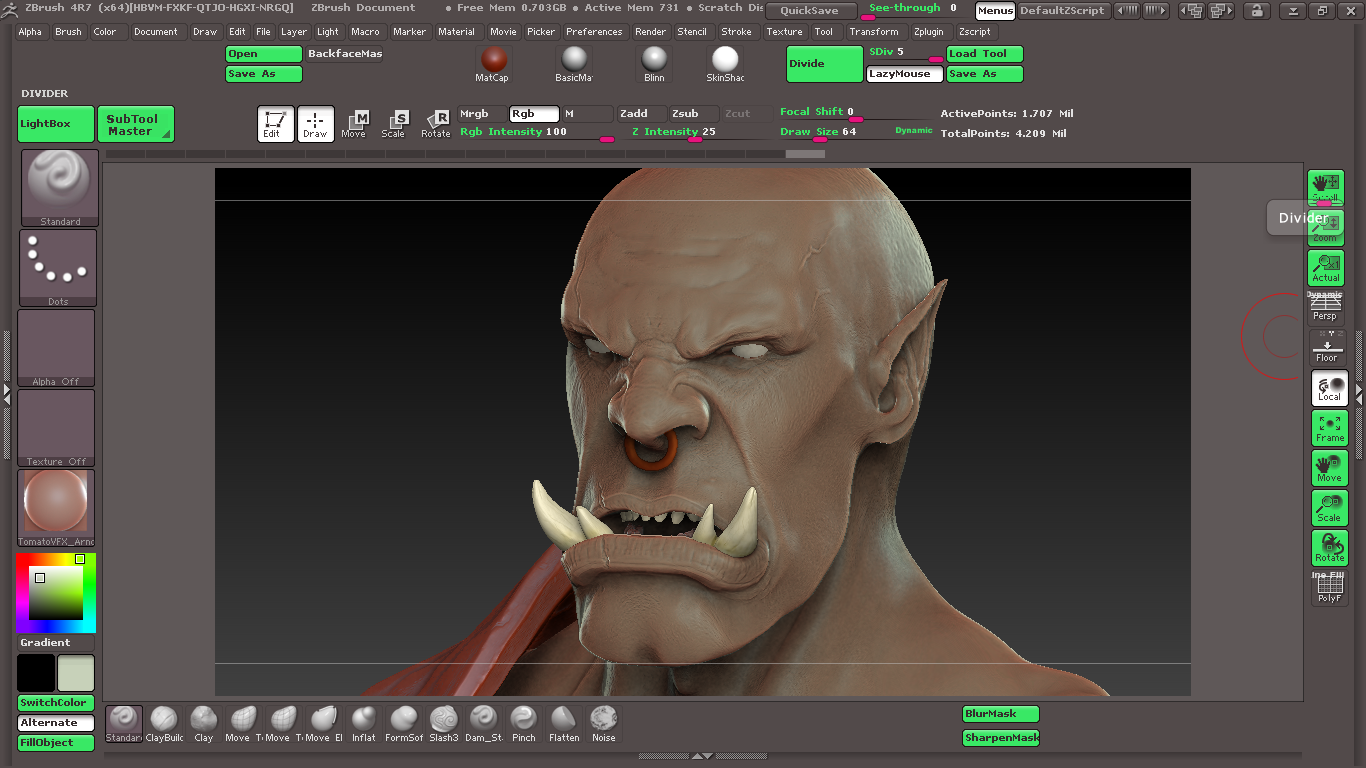Choose the Clay brush

tap(204, 724)
